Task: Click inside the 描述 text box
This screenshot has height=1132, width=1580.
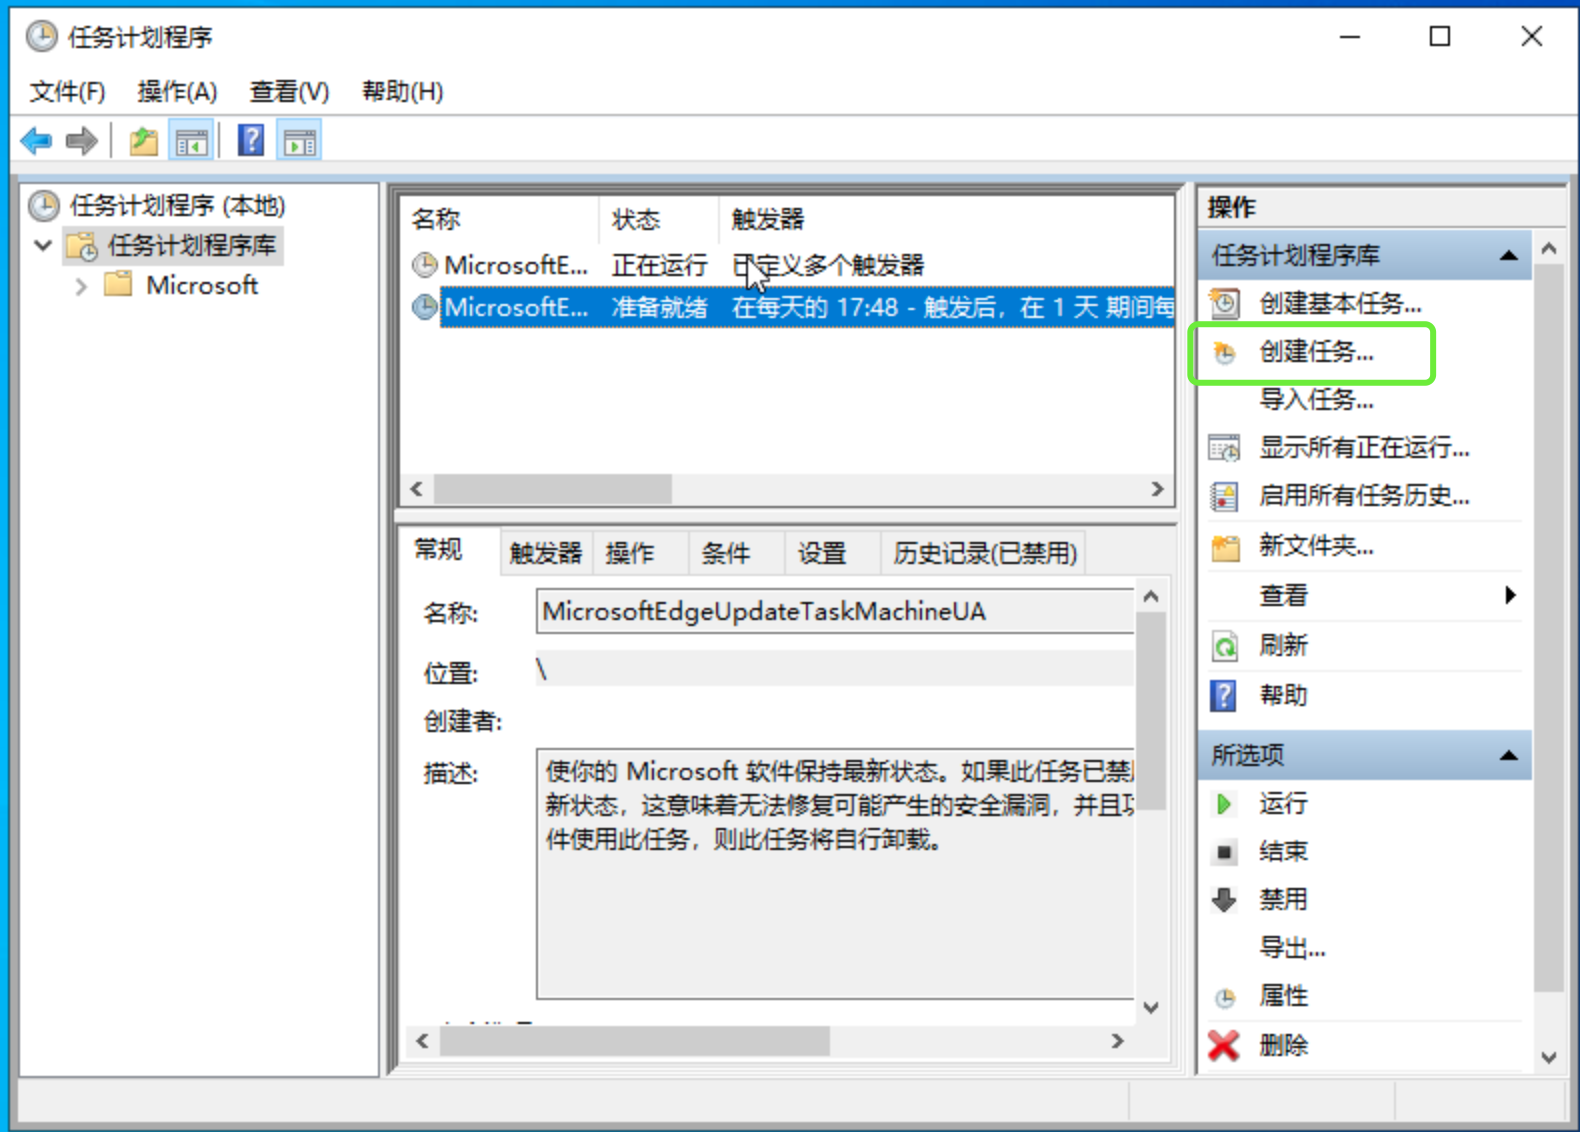Action: pyautogui.click(x=835, y=873)
